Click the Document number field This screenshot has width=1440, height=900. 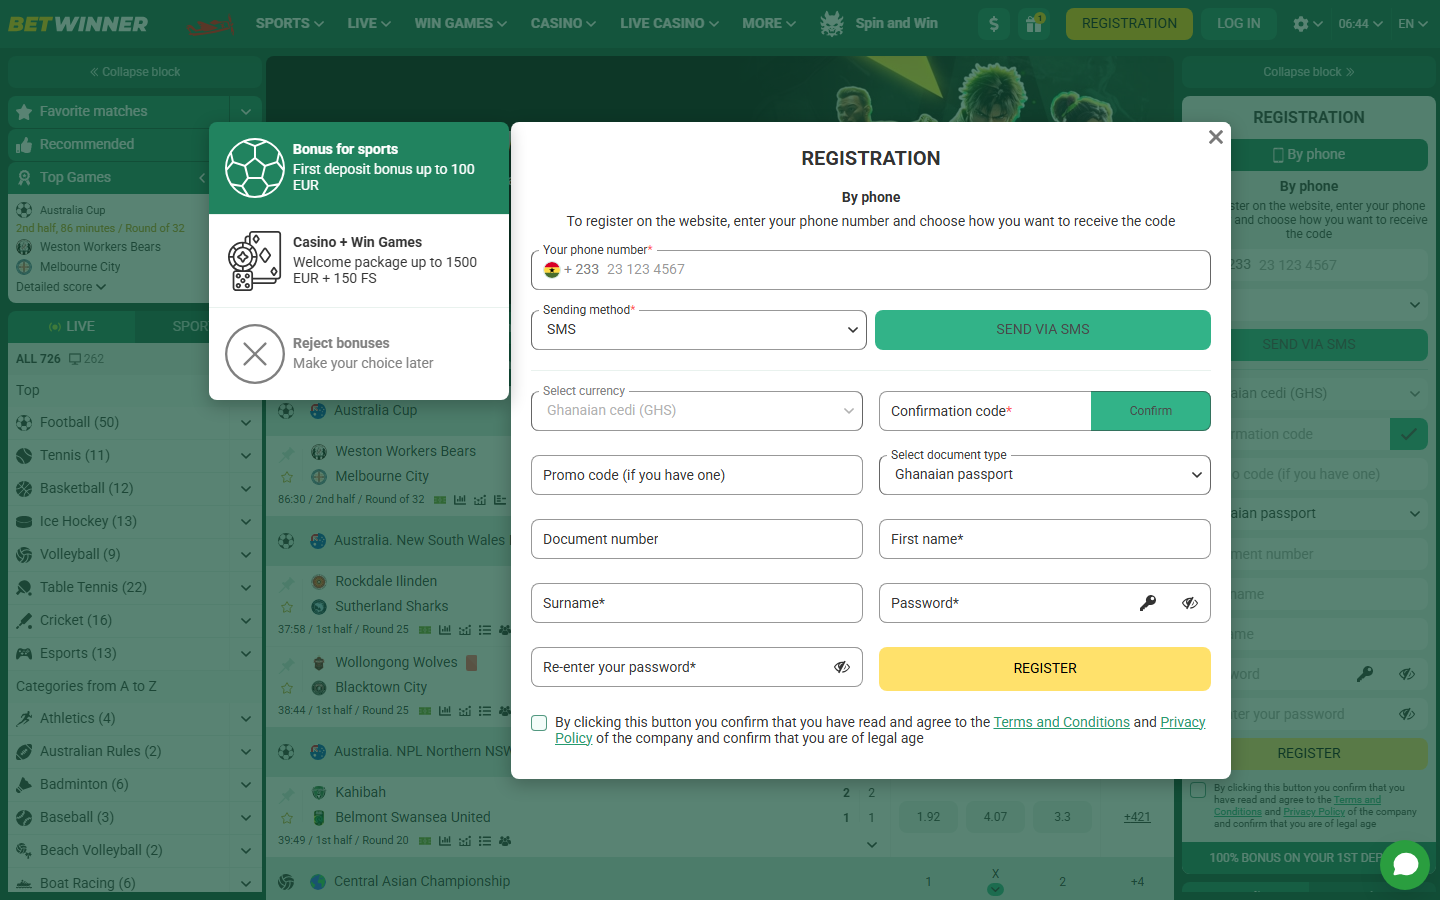pyautogui.click(x=697, y=539)
